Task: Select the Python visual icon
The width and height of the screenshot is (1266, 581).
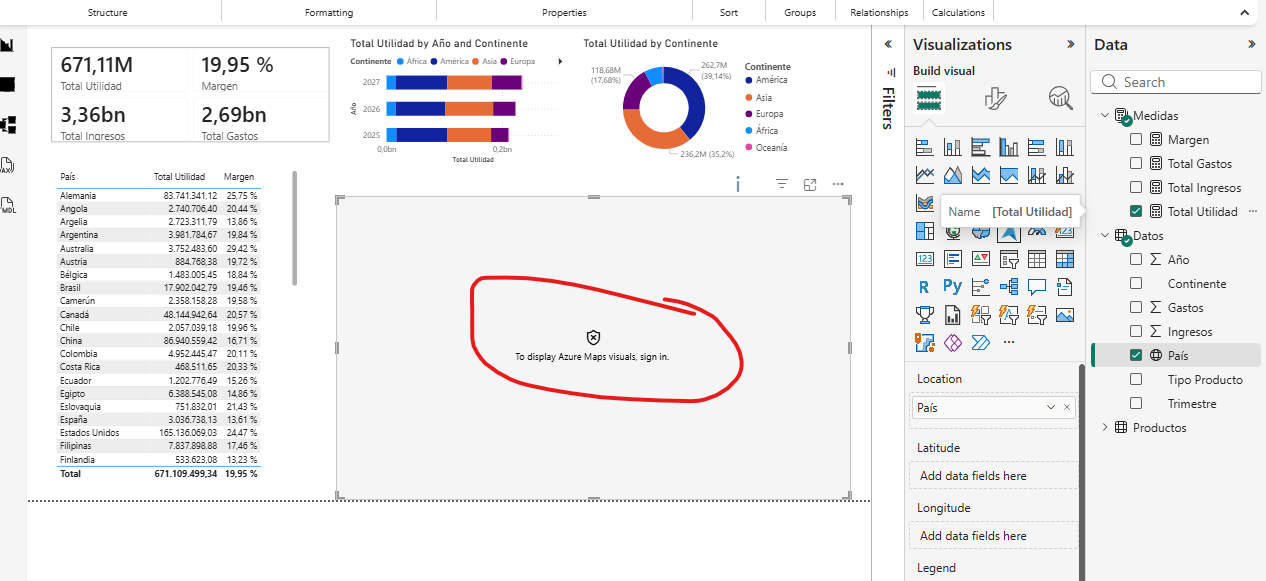Action: (952, 287)
